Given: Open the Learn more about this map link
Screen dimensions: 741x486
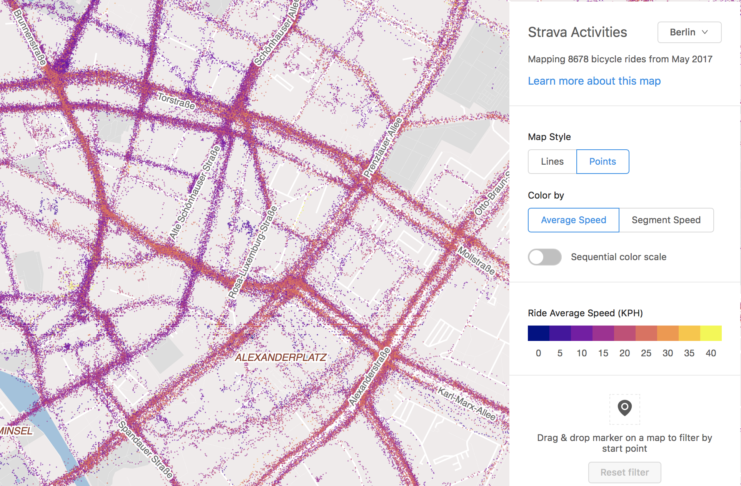Looking at the screenshot, I should (x=594, y=80).
